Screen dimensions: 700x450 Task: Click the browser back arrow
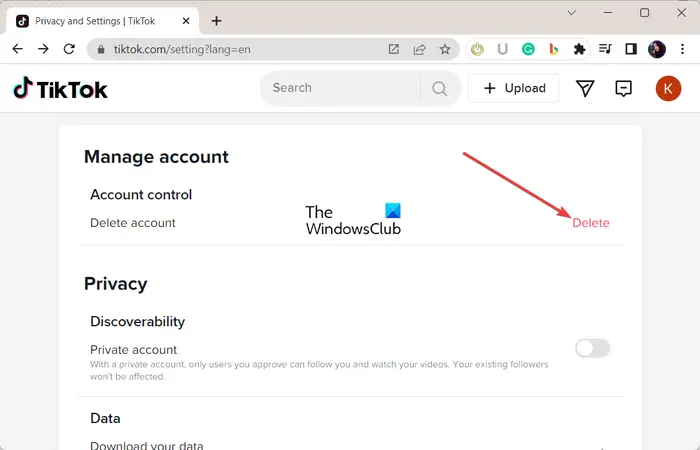[x=18, y=49]
